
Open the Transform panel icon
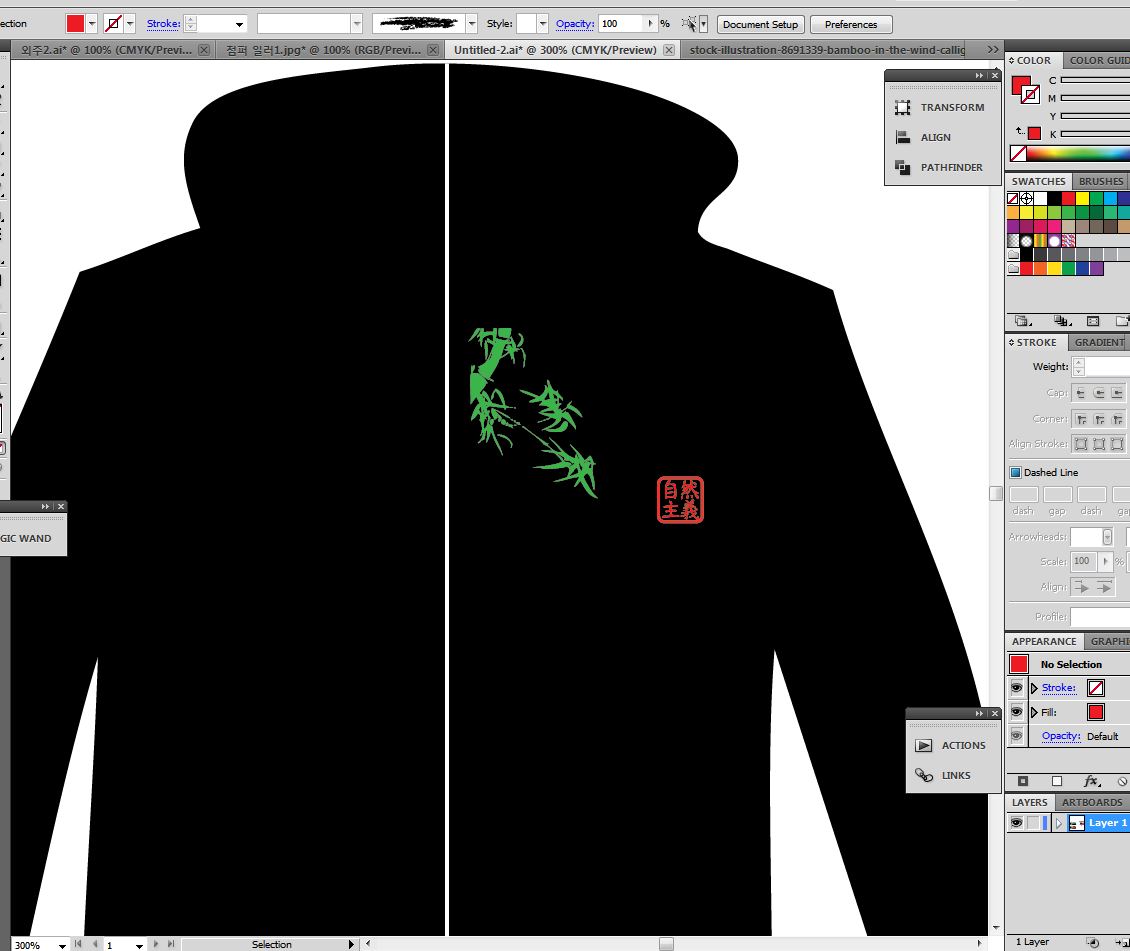tap(903, 108)
